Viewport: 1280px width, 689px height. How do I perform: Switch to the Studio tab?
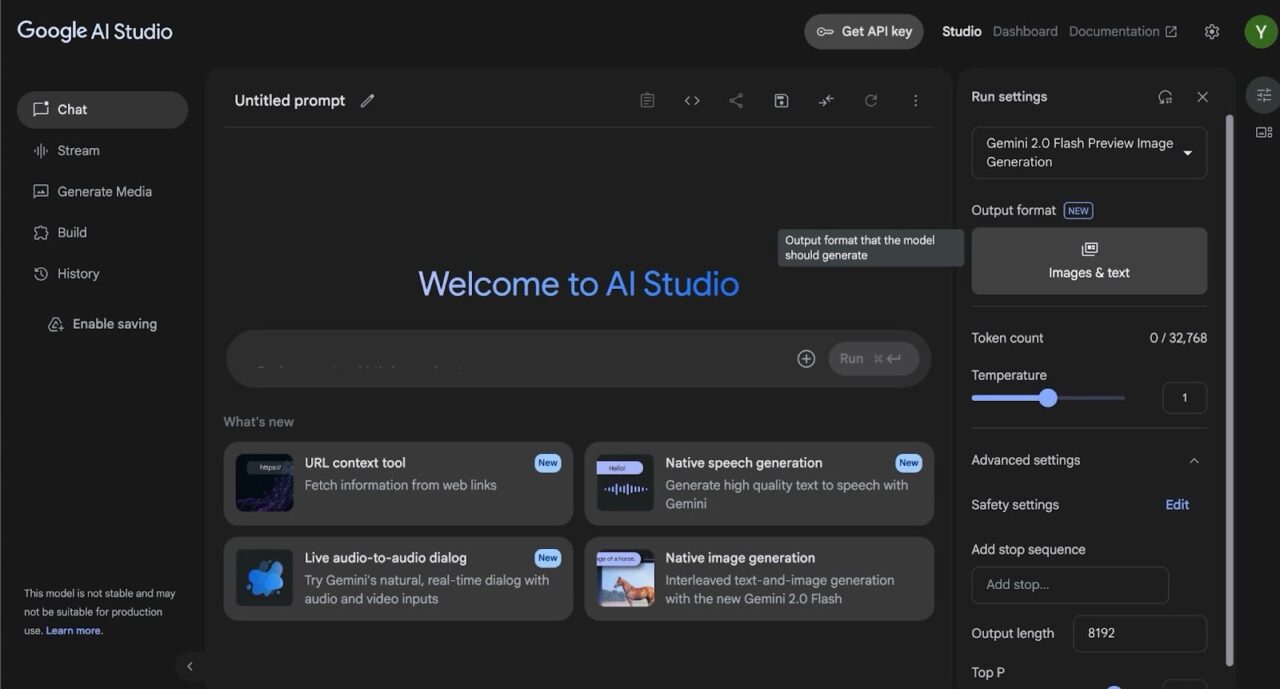(961, 32)
